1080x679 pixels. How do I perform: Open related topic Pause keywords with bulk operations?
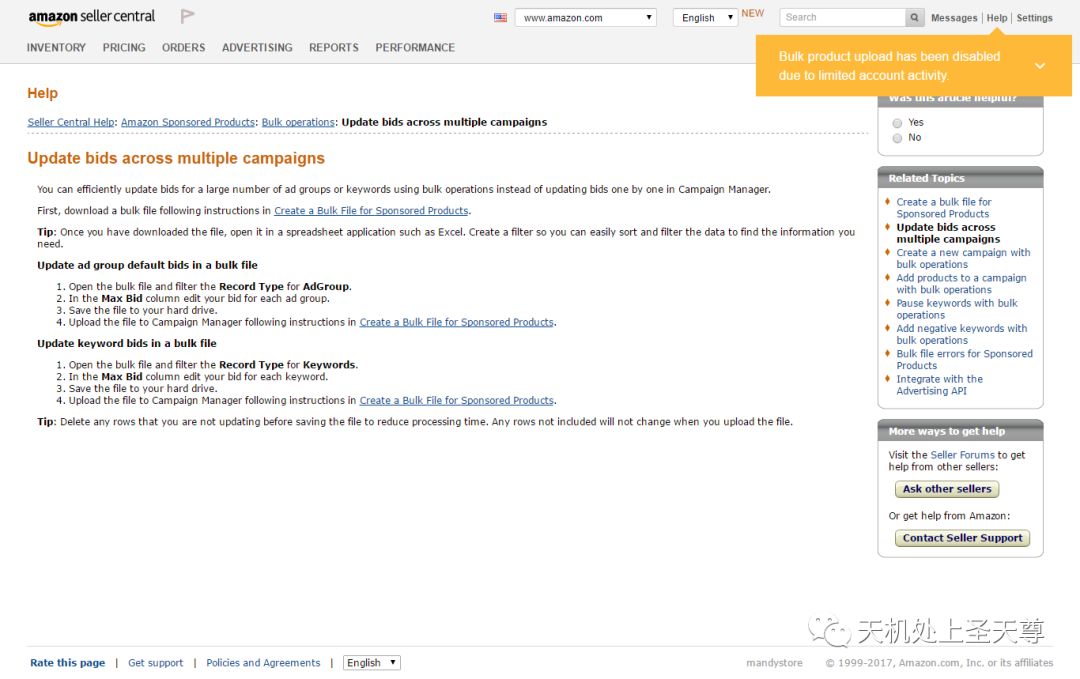coord(957,309)
